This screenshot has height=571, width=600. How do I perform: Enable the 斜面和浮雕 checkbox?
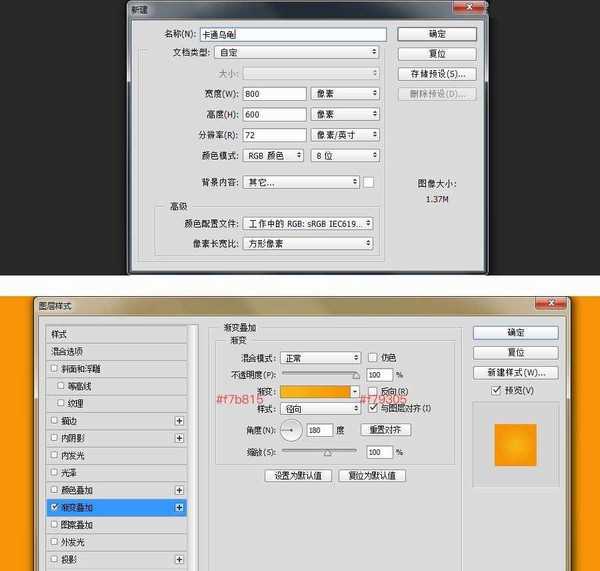pos(54,368)
